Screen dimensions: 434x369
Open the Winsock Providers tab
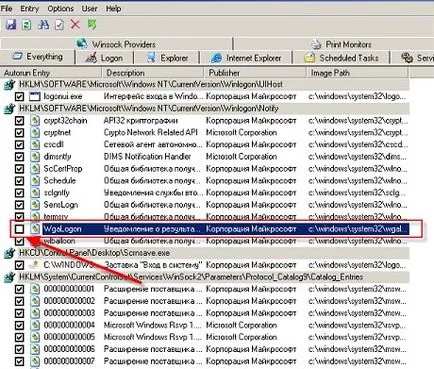pos(116,44)
